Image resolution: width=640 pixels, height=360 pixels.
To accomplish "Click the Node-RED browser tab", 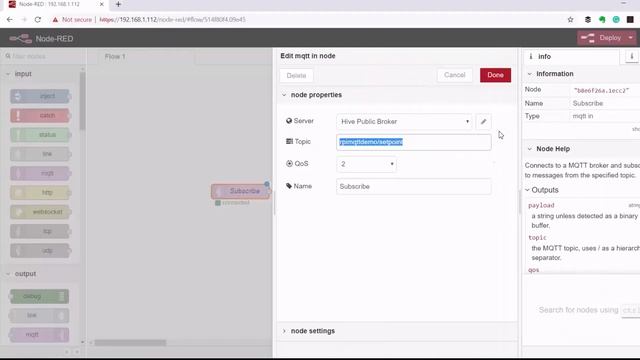I will pyautogui.click(x=56, y=4).
